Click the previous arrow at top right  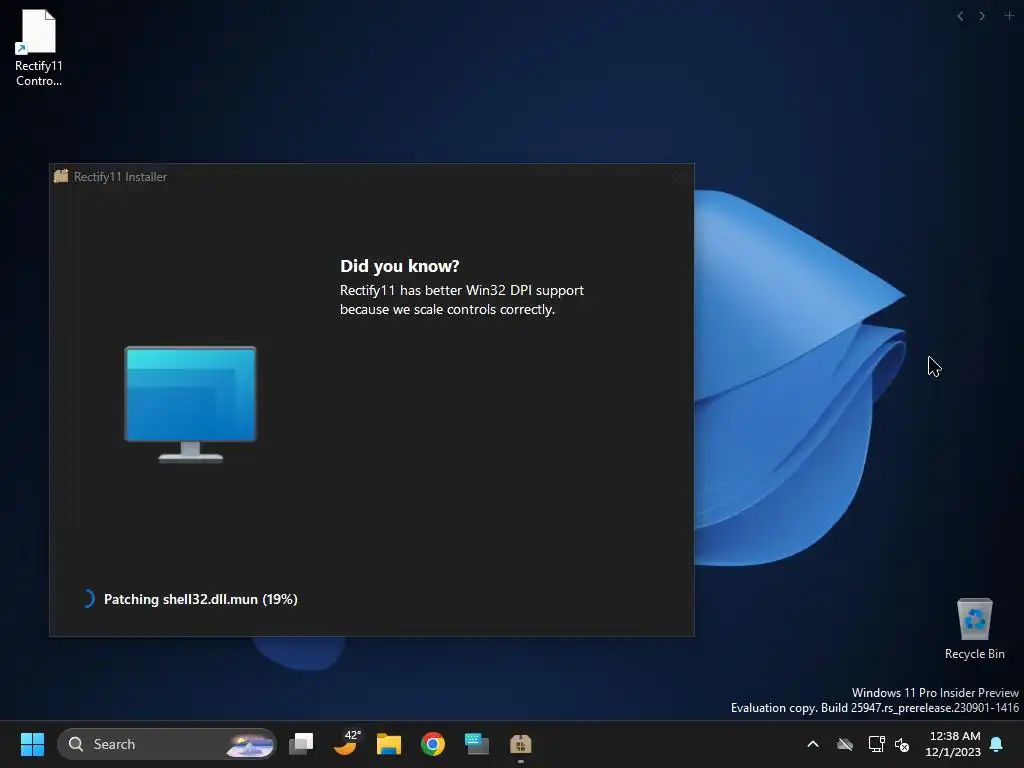pyautogui.click(x=960, y=16)
